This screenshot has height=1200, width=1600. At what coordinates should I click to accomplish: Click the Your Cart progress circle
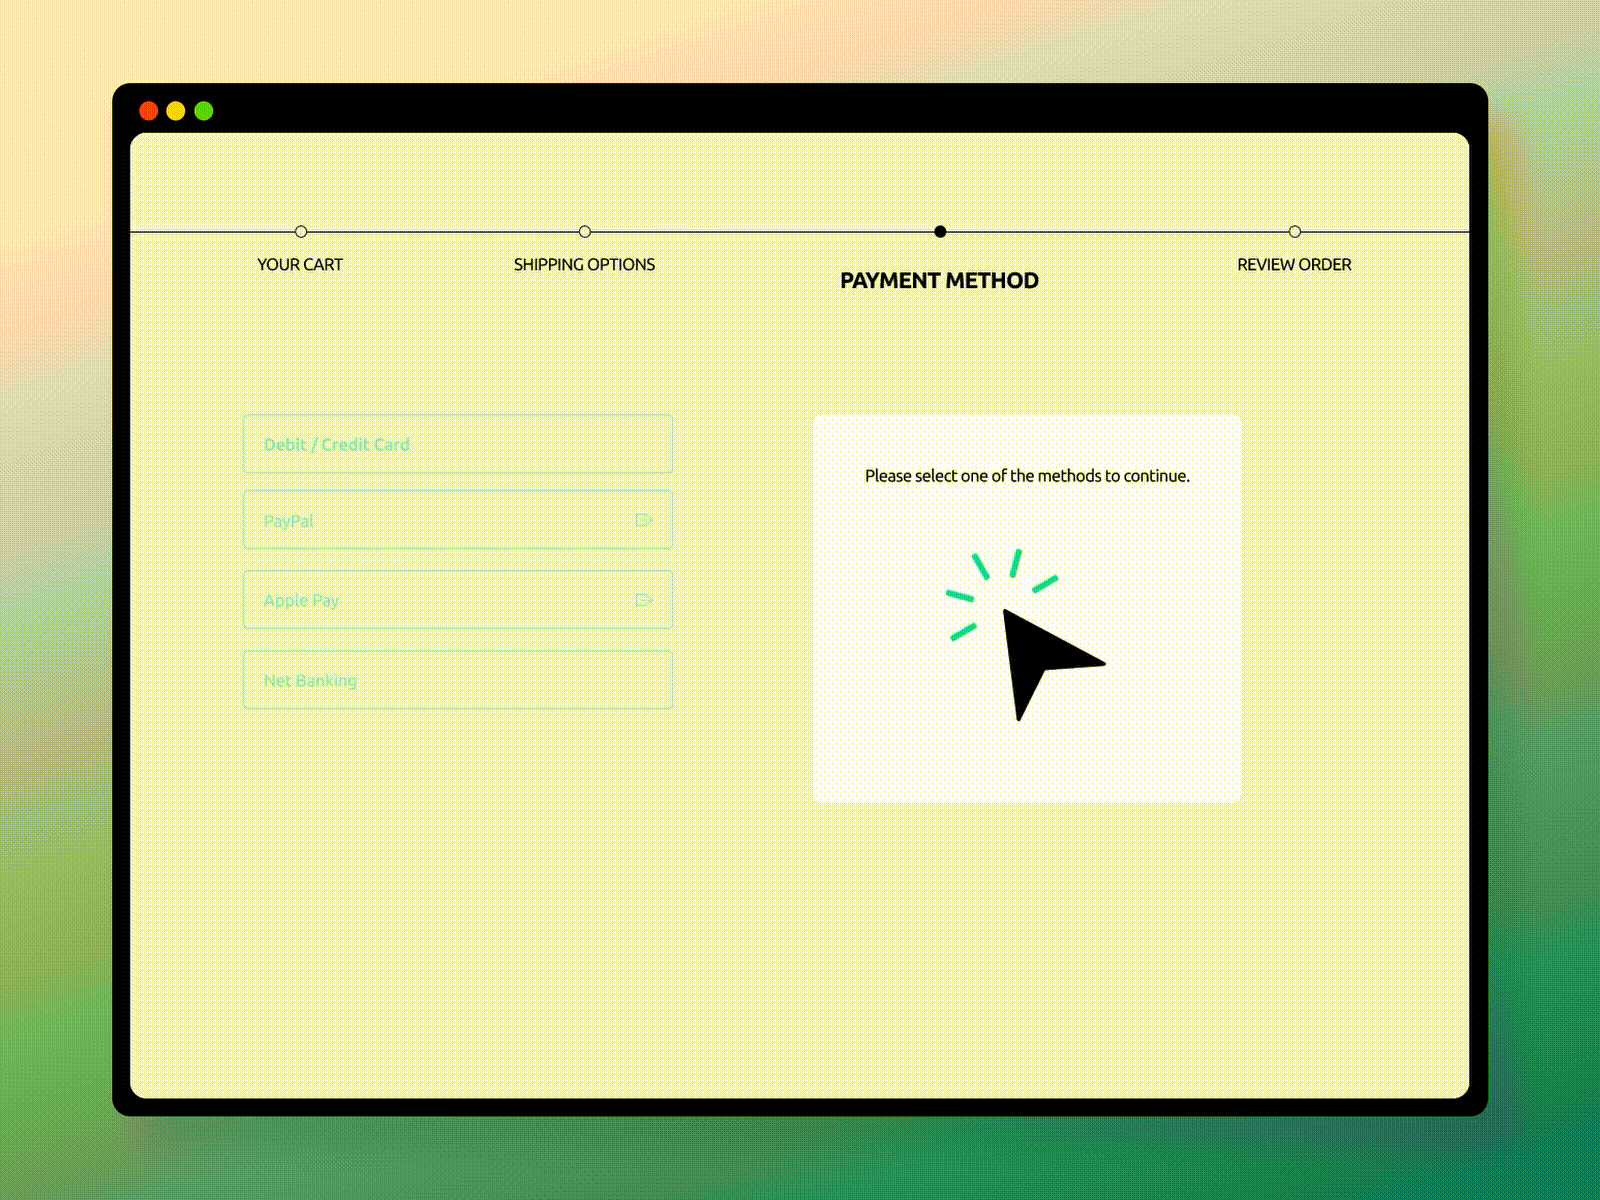(301, 231)
